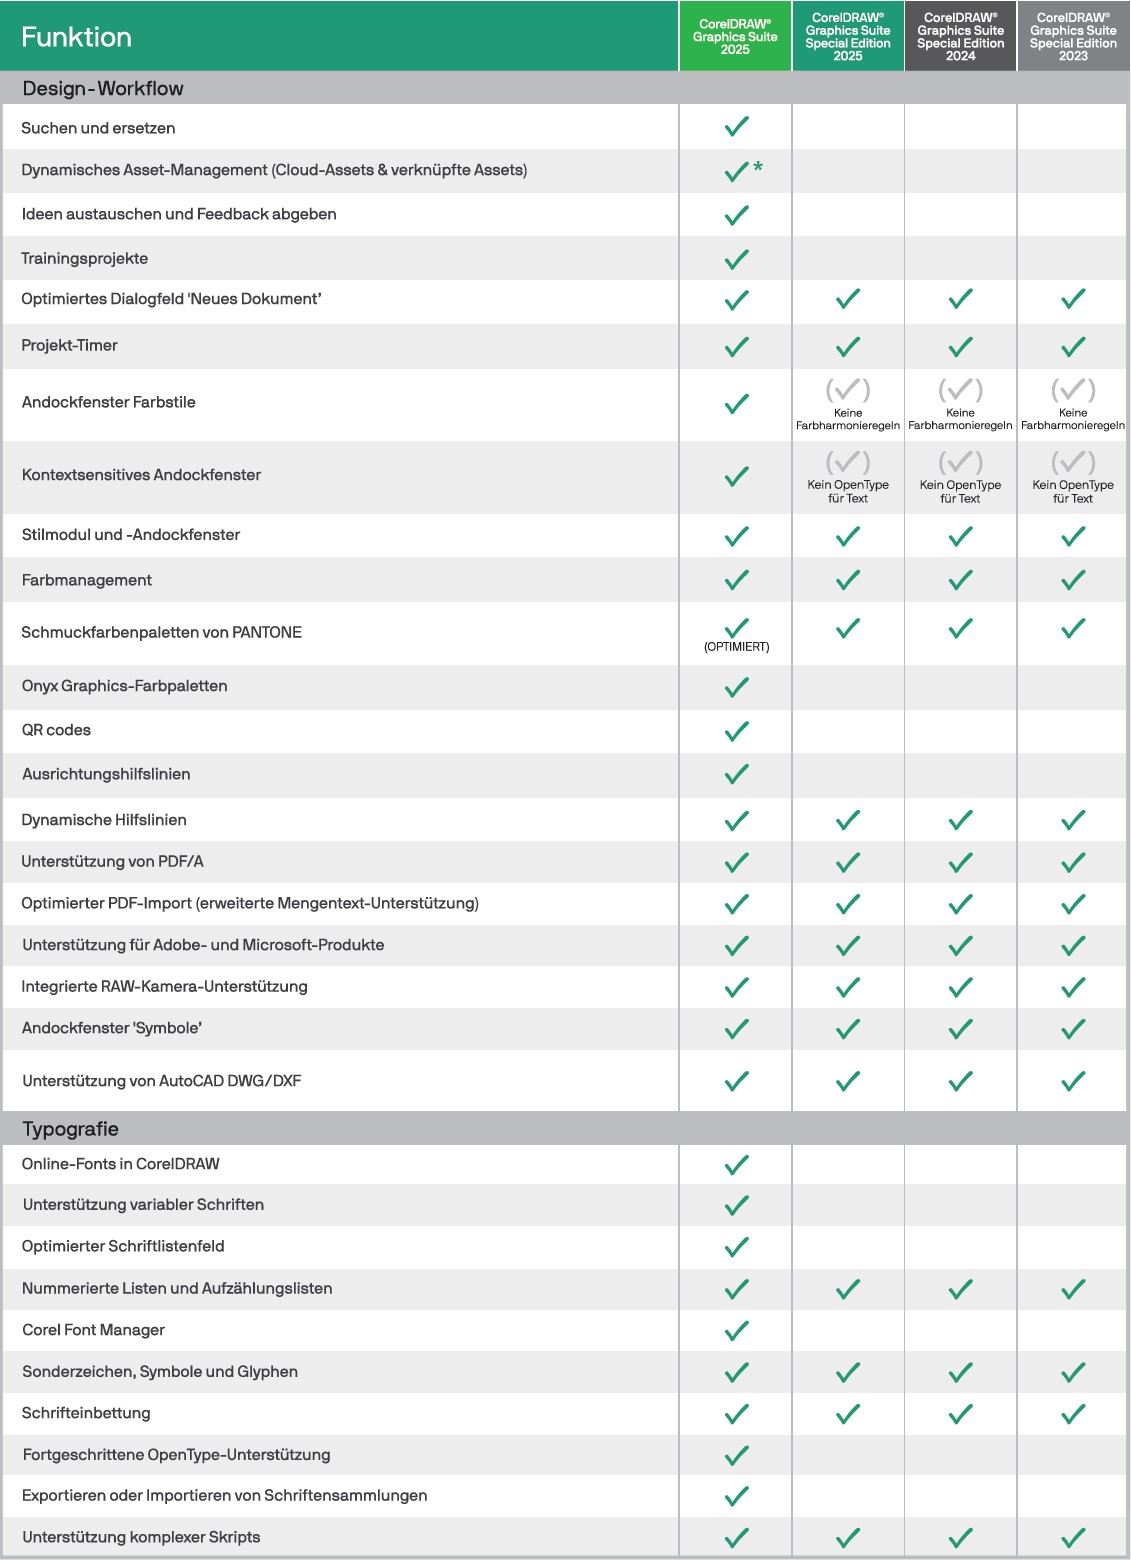Click 'Fortgeschrittene OpenType-Unterstützung' feature label
The width and height of the screenshot is (1131, 1560).
click(176, 1455)
